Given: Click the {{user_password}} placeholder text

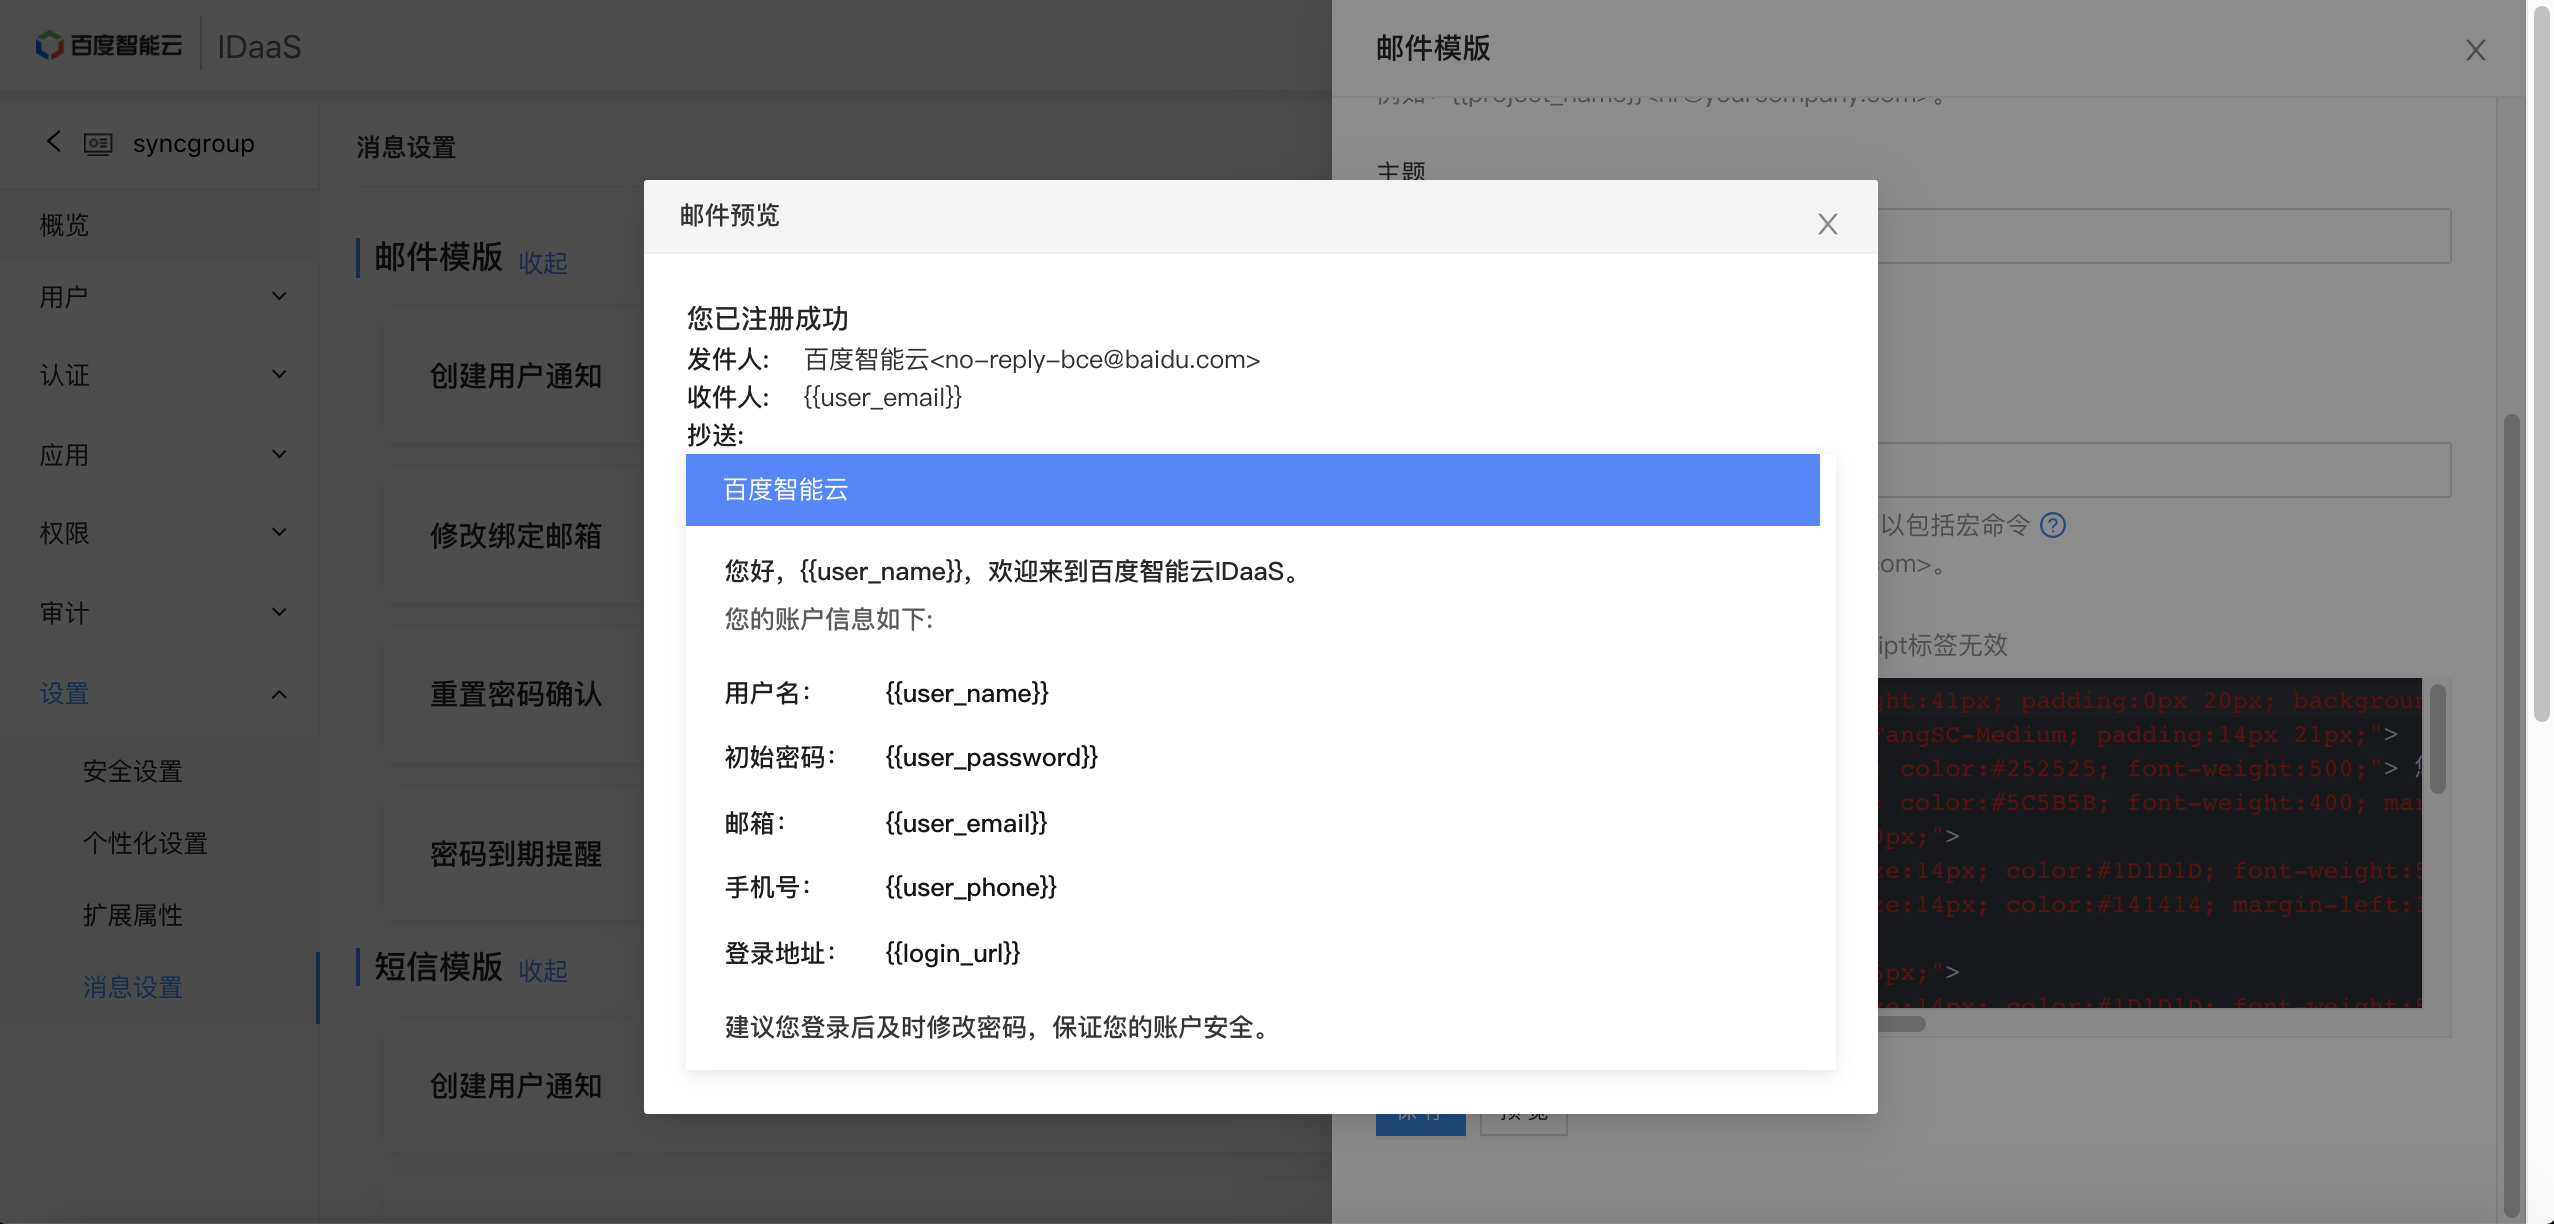Looking at the screenshot, I should [991, 757].
